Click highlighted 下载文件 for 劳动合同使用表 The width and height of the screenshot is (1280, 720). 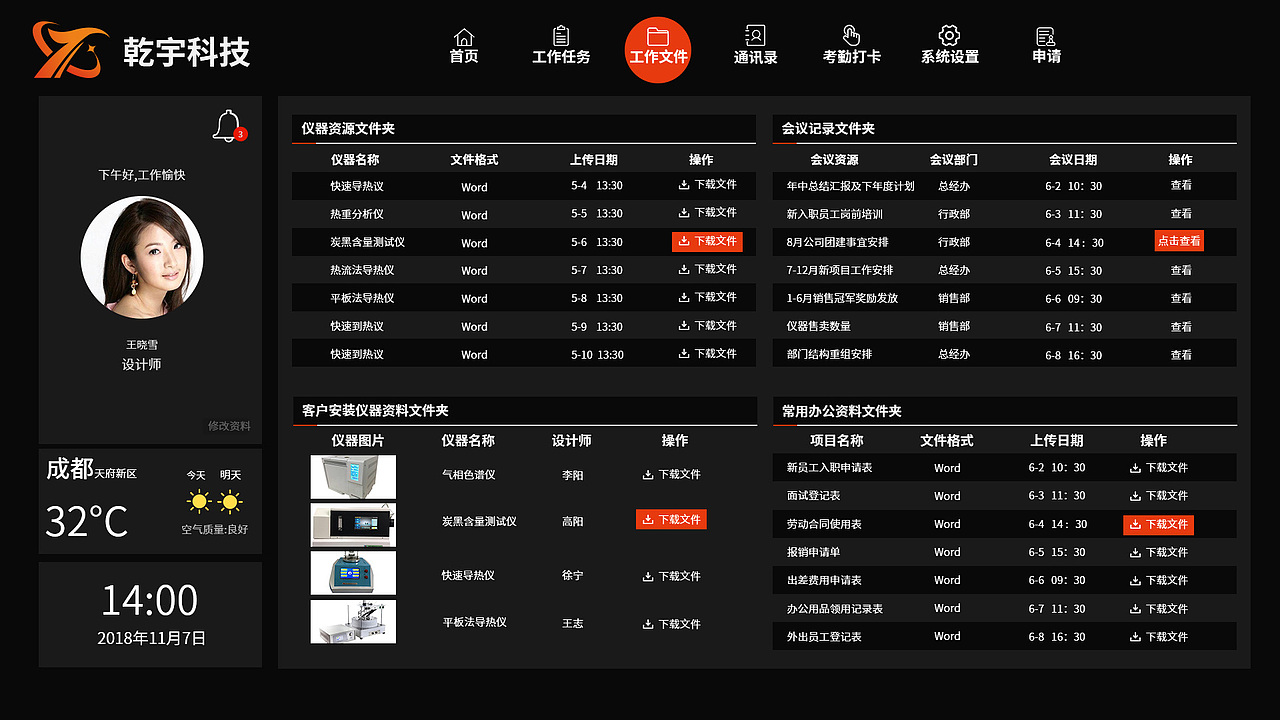coord(1157,524)
